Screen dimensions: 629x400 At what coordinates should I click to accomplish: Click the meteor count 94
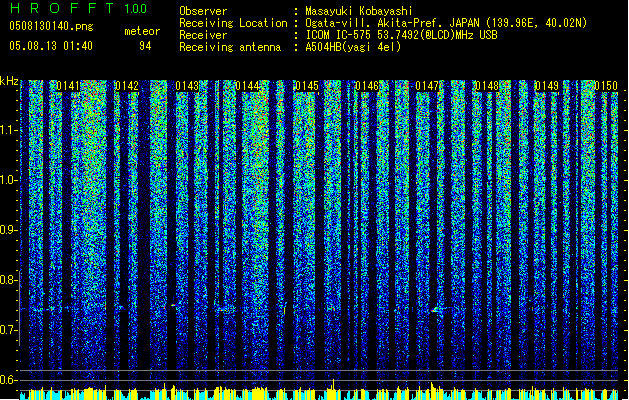145,46
